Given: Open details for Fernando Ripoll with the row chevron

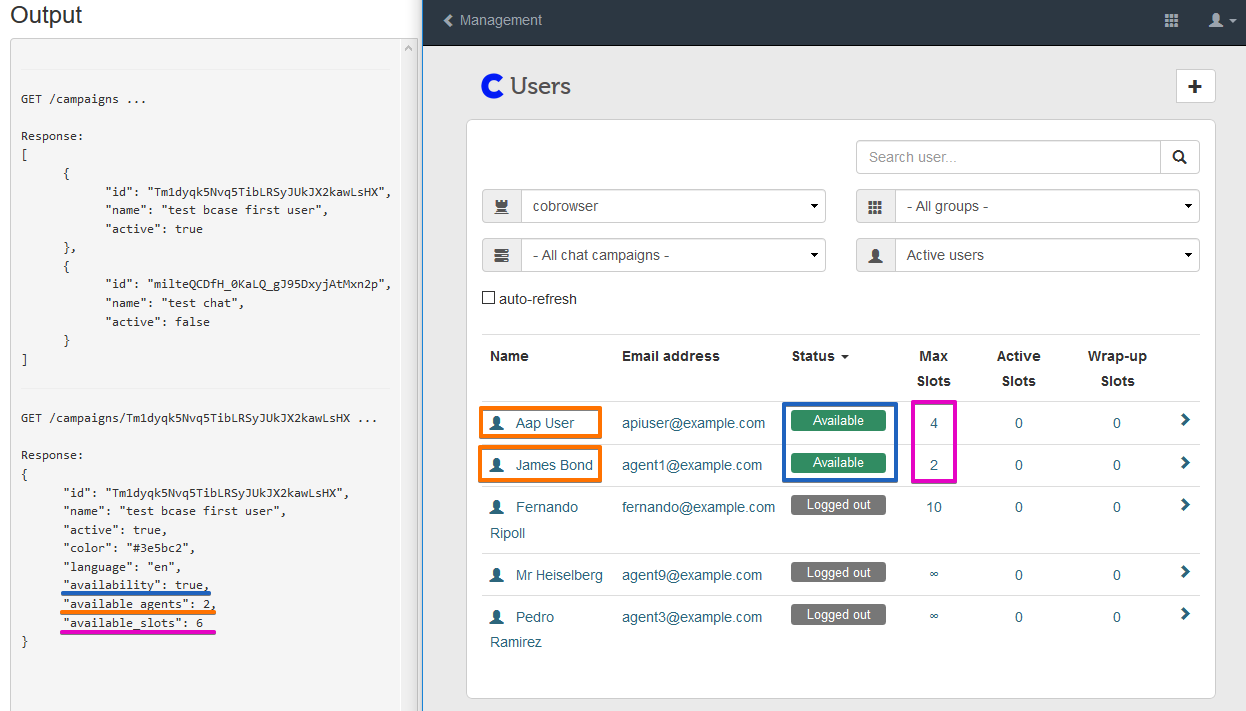Looking at the screenshot, I should click(1184, 506).
